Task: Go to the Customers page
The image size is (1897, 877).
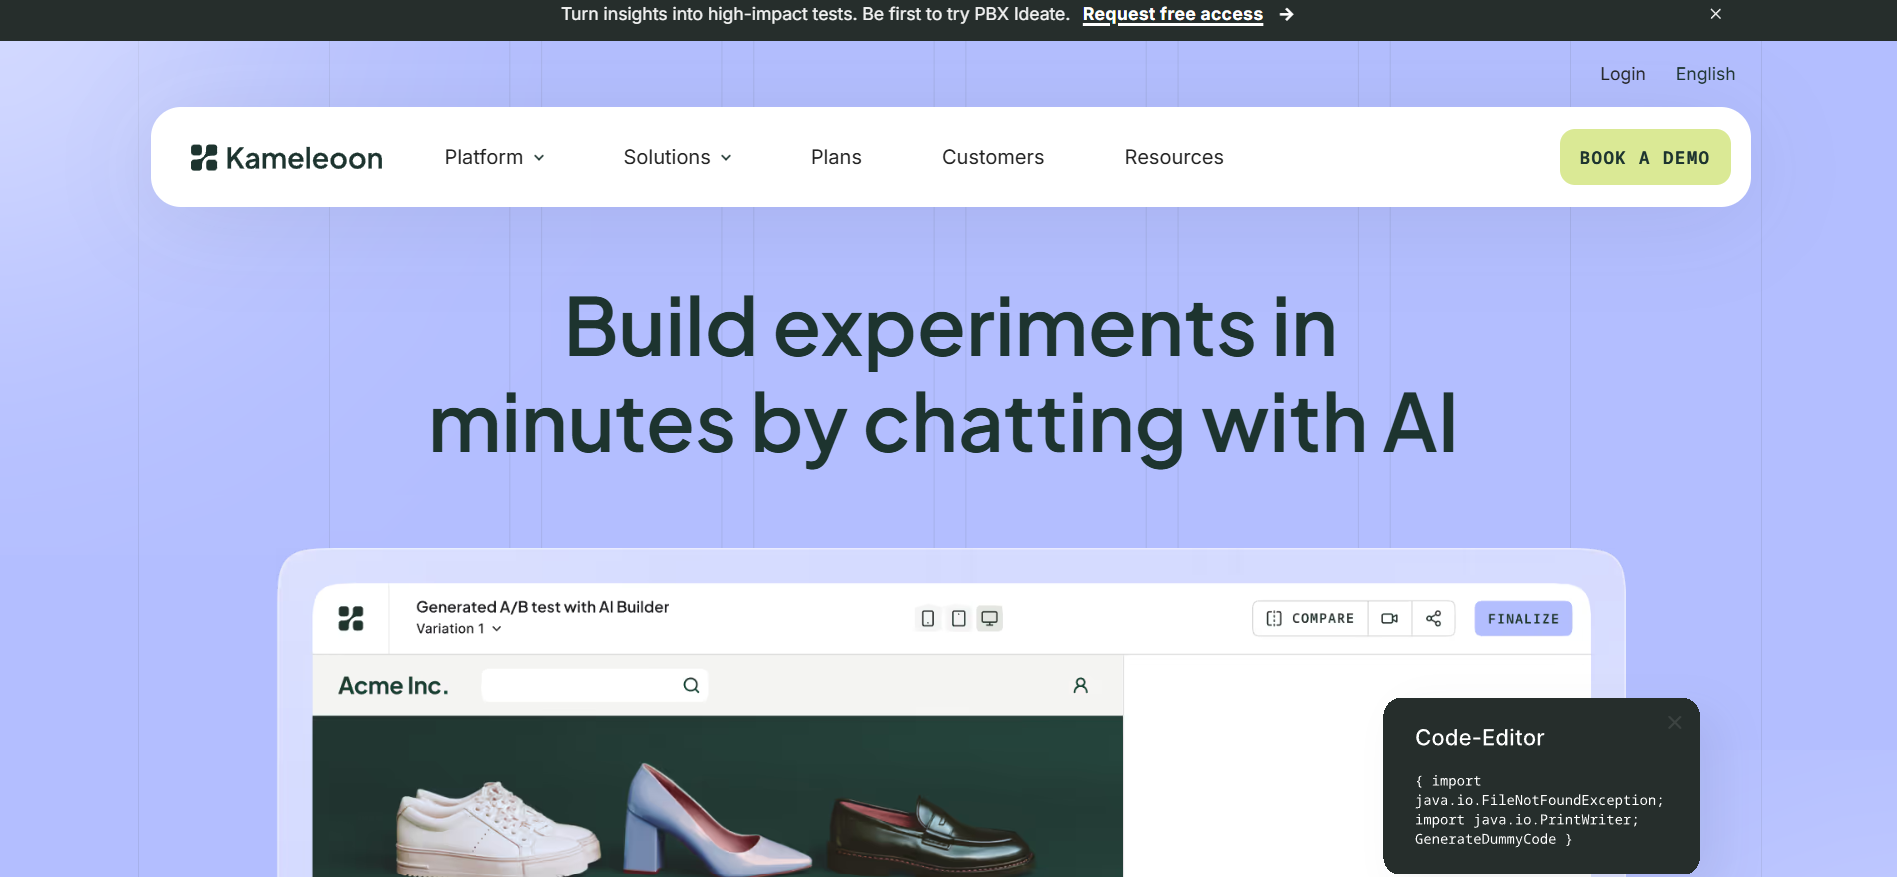Action: tap(992, 158)
